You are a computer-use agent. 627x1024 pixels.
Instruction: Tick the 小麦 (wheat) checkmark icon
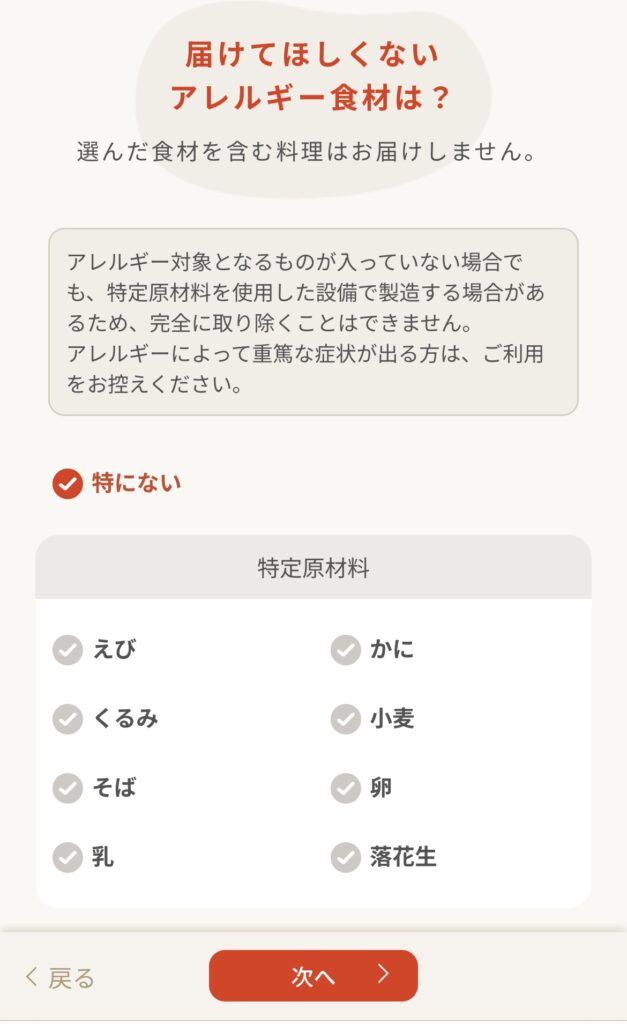tap(345, 719)
